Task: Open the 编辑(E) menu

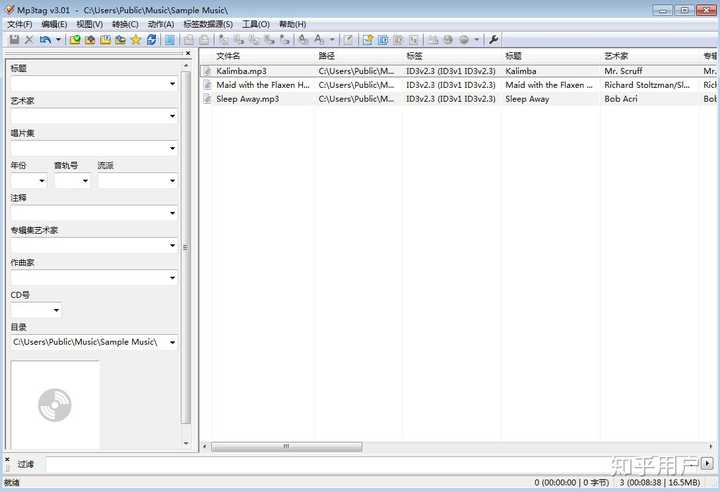Action: [54, 24]
